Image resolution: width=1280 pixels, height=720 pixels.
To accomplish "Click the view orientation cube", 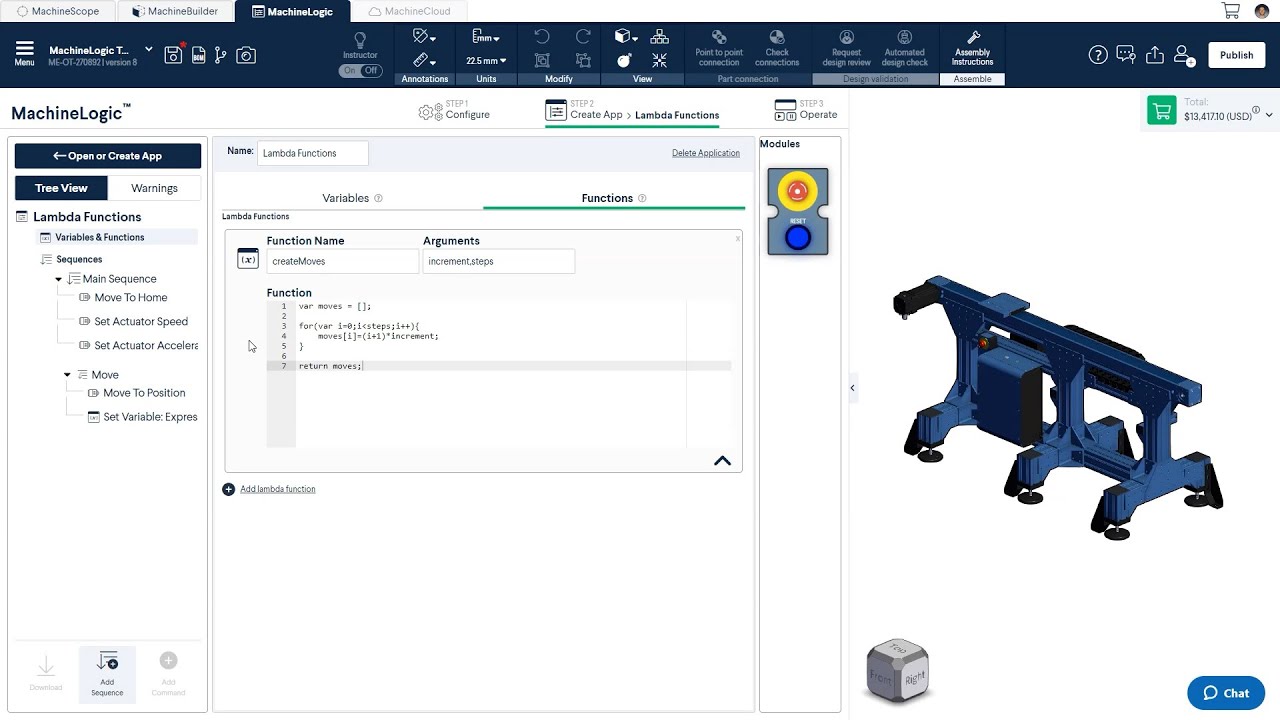I will pos(898,671).
